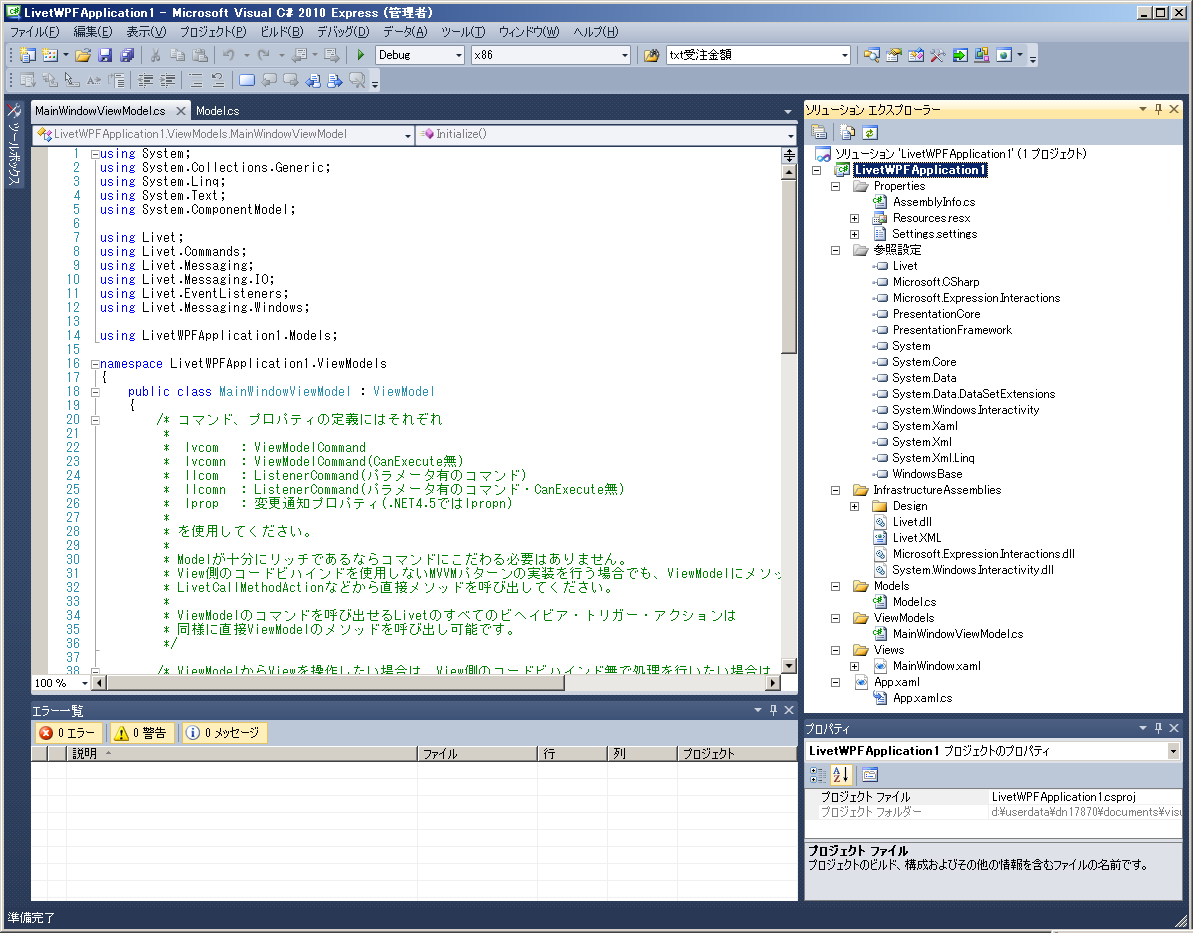The width and height of the screenshot is (1193, 933).
Task: Click the Undo arrow icon
Action: pyautogui.click(x=227, y=55)
